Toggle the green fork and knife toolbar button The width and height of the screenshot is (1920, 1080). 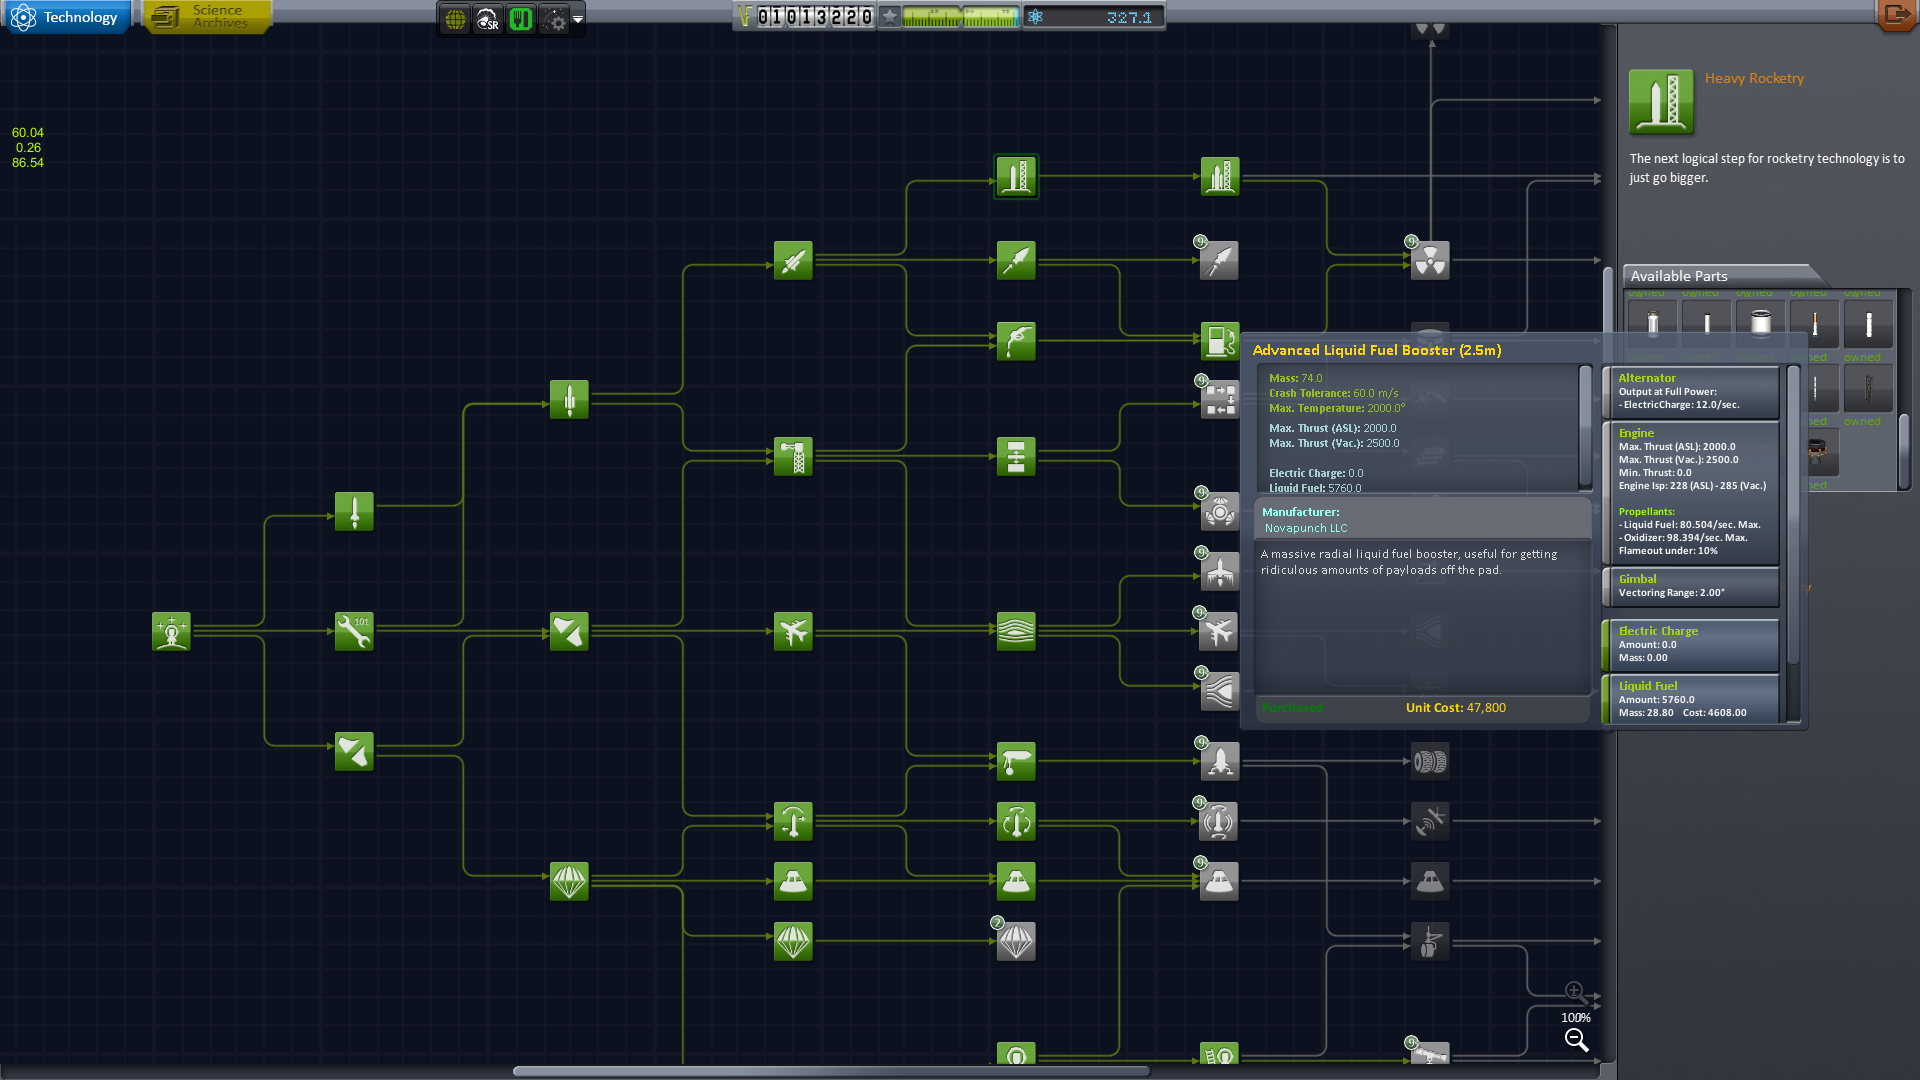click(x=521, y=19)
